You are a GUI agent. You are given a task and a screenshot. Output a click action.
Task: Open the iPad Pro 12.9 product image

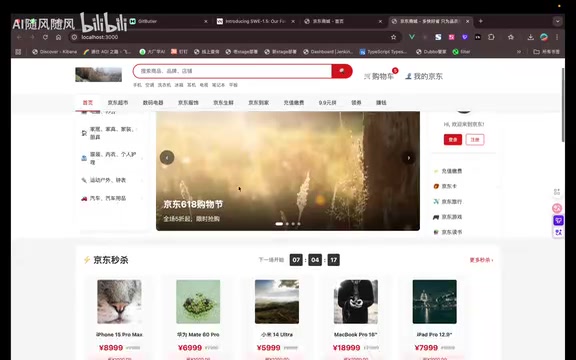[435, 302]
